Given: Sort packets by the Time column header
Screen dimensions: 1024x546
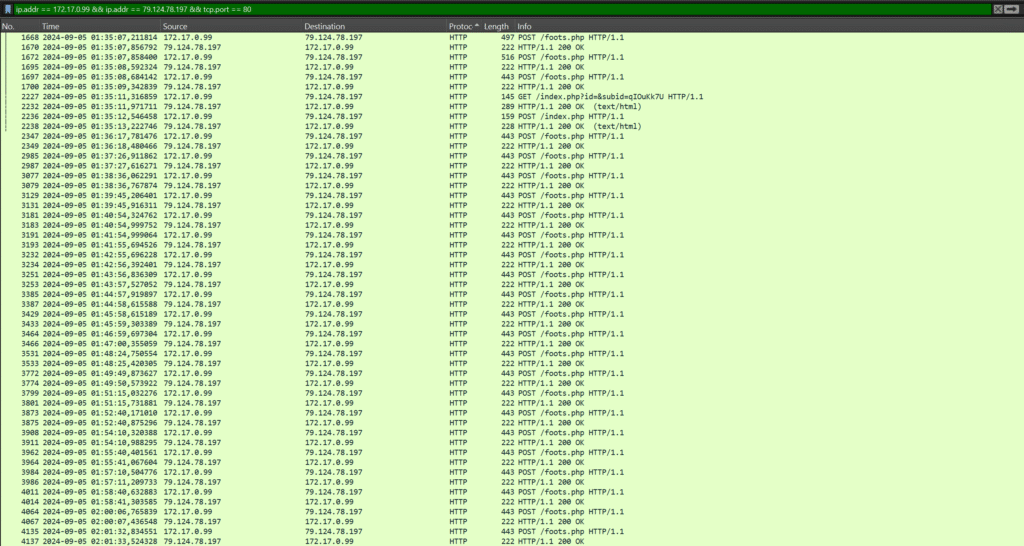Looking at the screenshot, I should 101,27.
